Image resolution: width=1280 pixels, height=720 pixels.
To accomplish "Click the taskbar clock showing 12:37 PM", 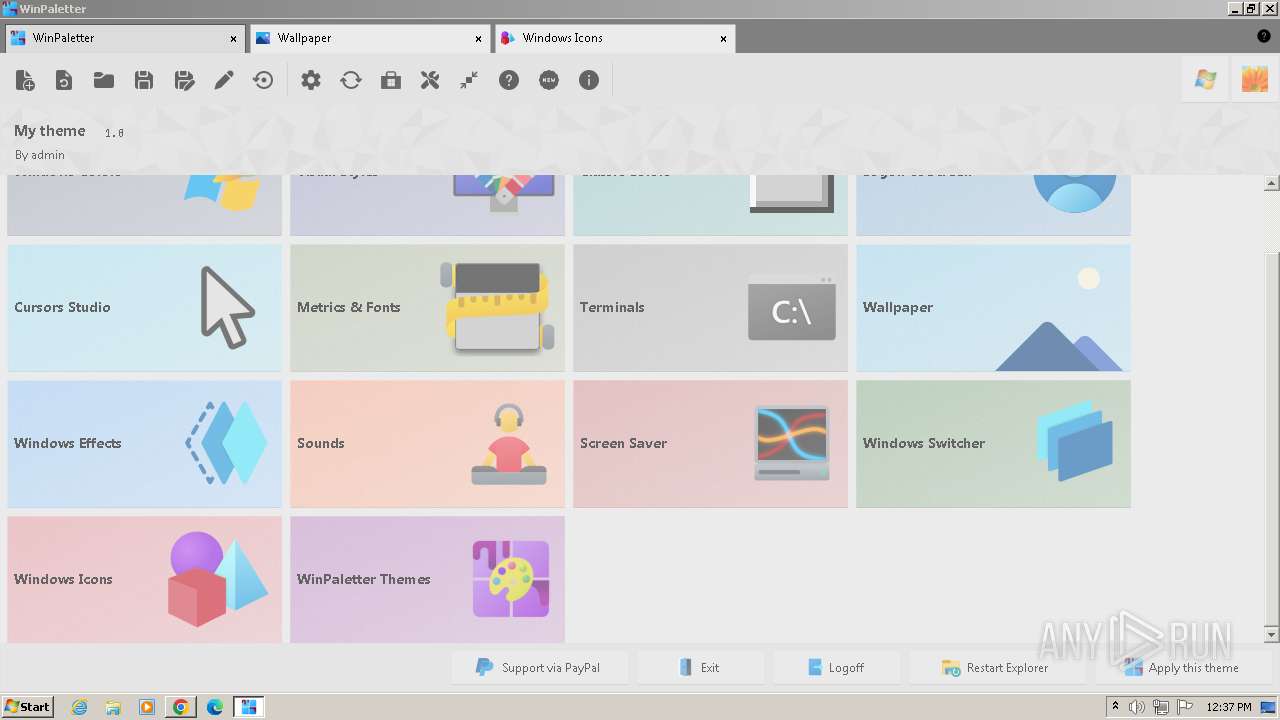I will pyautogui.click(x=1230, y=707).
